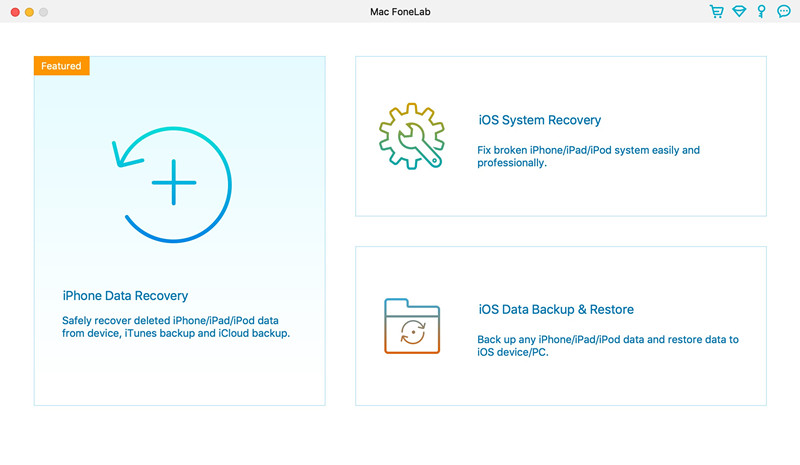
Task: Close the window with red button
Action: [x=15, y=12]
